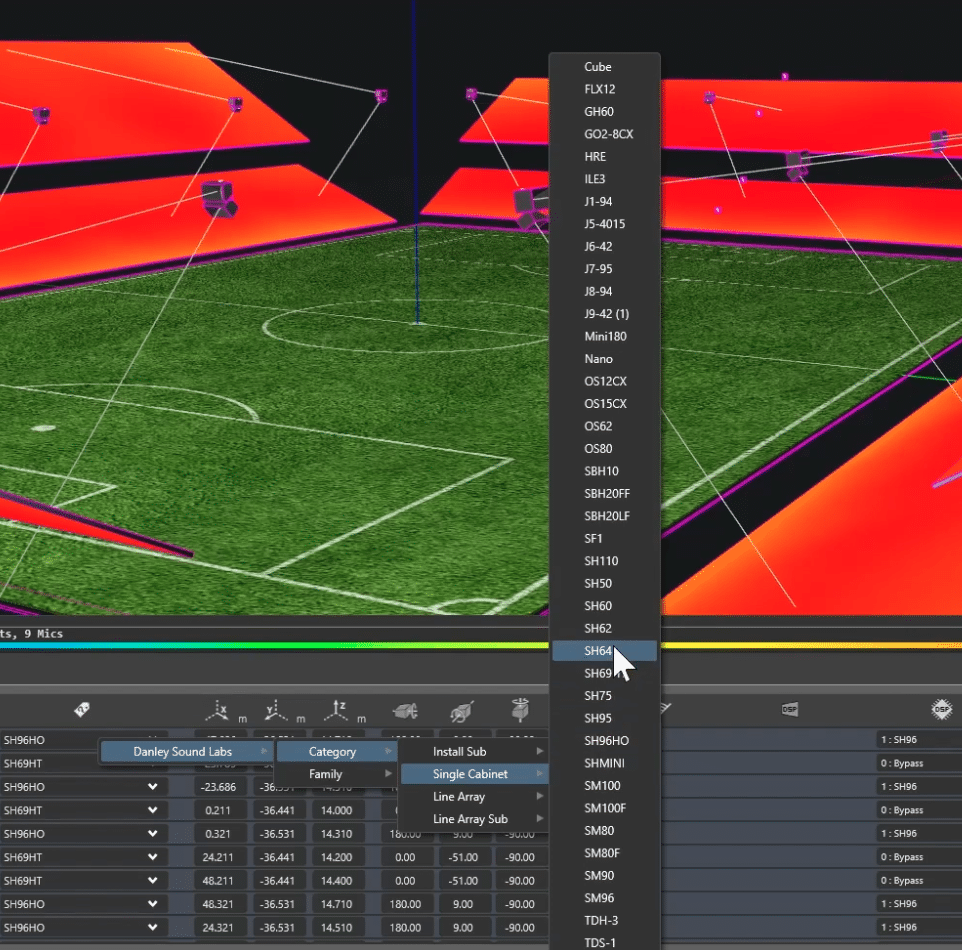Open model dropdown for SH96HO row with X 0.321
962x950 pixels.
(x=153, y=833)
